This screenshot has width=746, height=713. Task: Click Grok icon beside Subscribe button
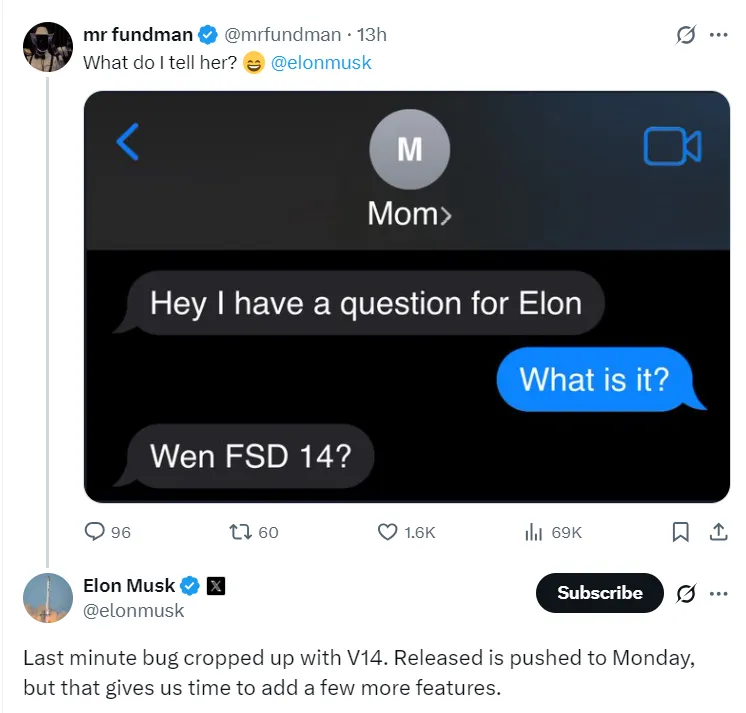686,593
